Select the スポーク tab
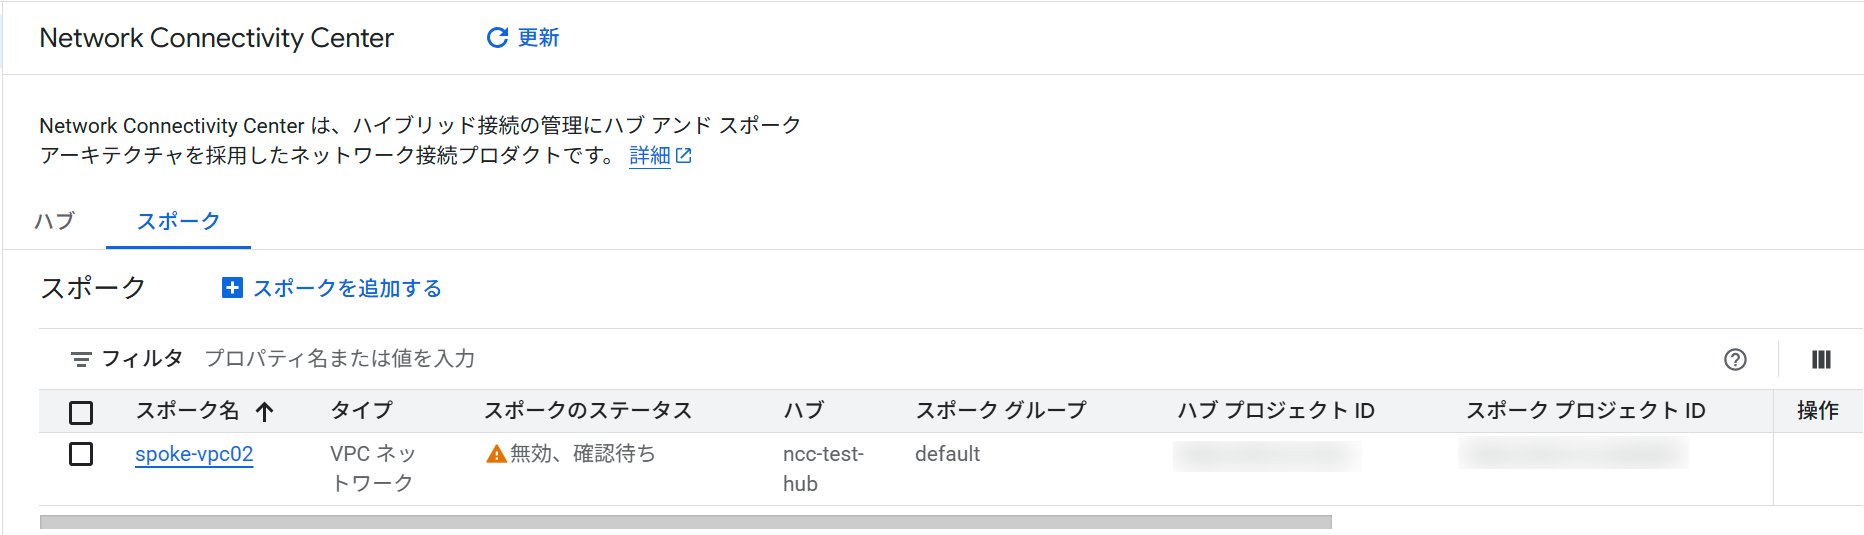 pos(178,221)
